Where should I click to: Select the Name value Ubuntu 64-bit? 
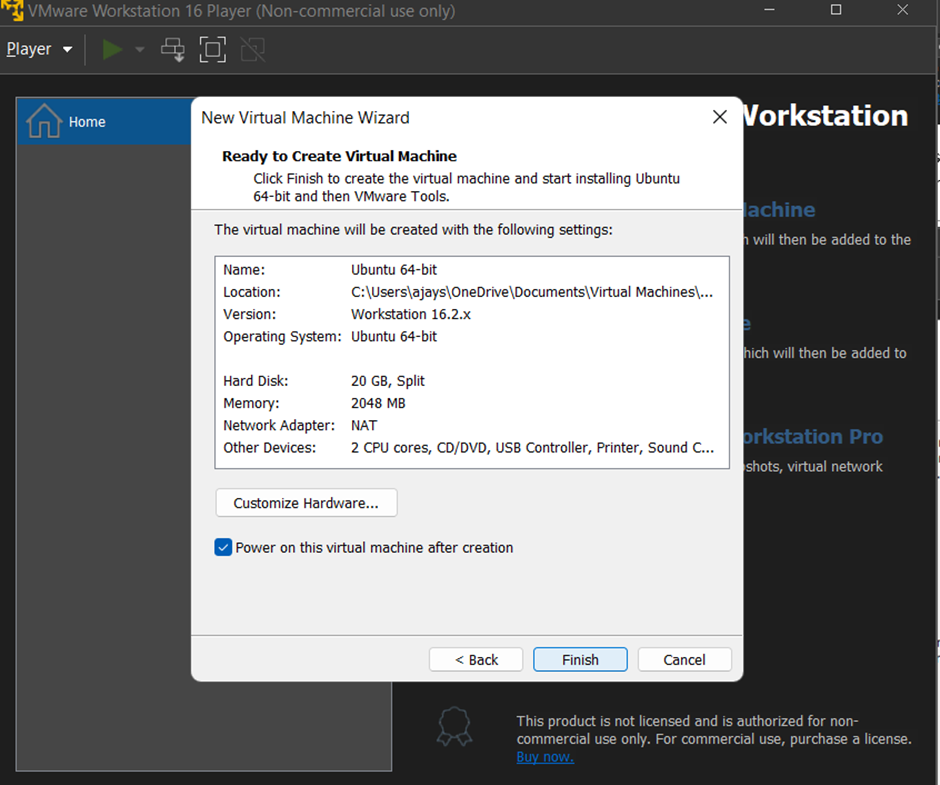[394, 270]
